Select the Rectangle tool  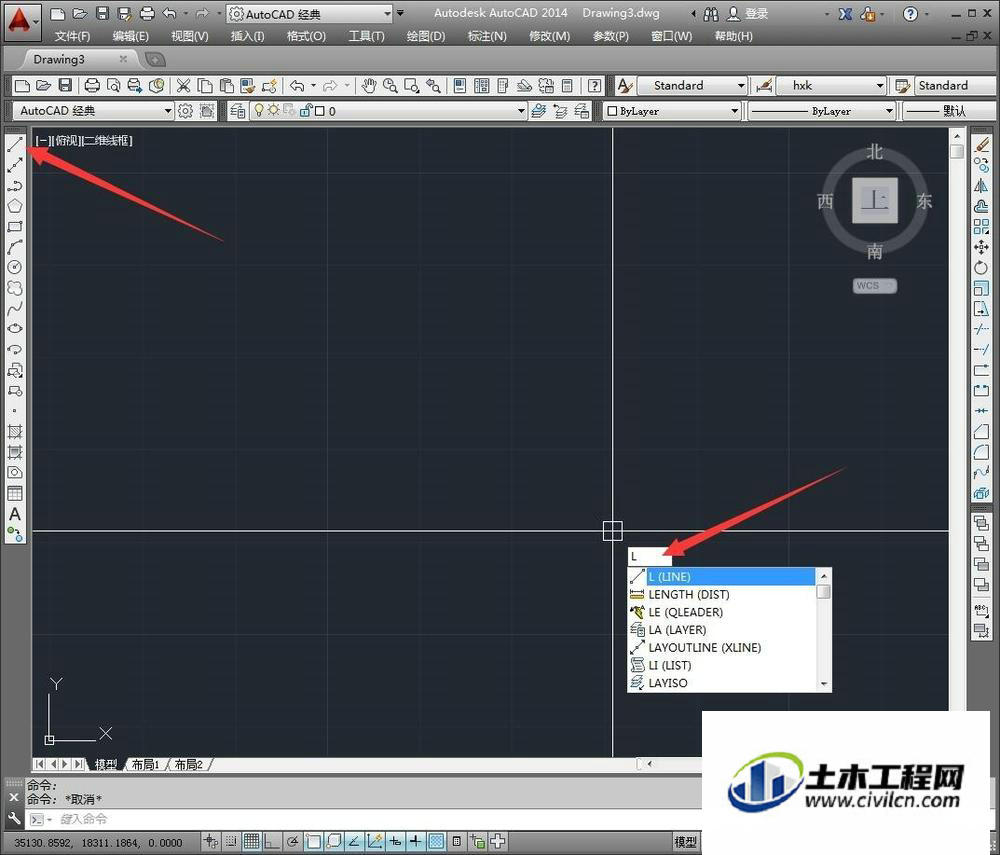(x=15, y=226)
